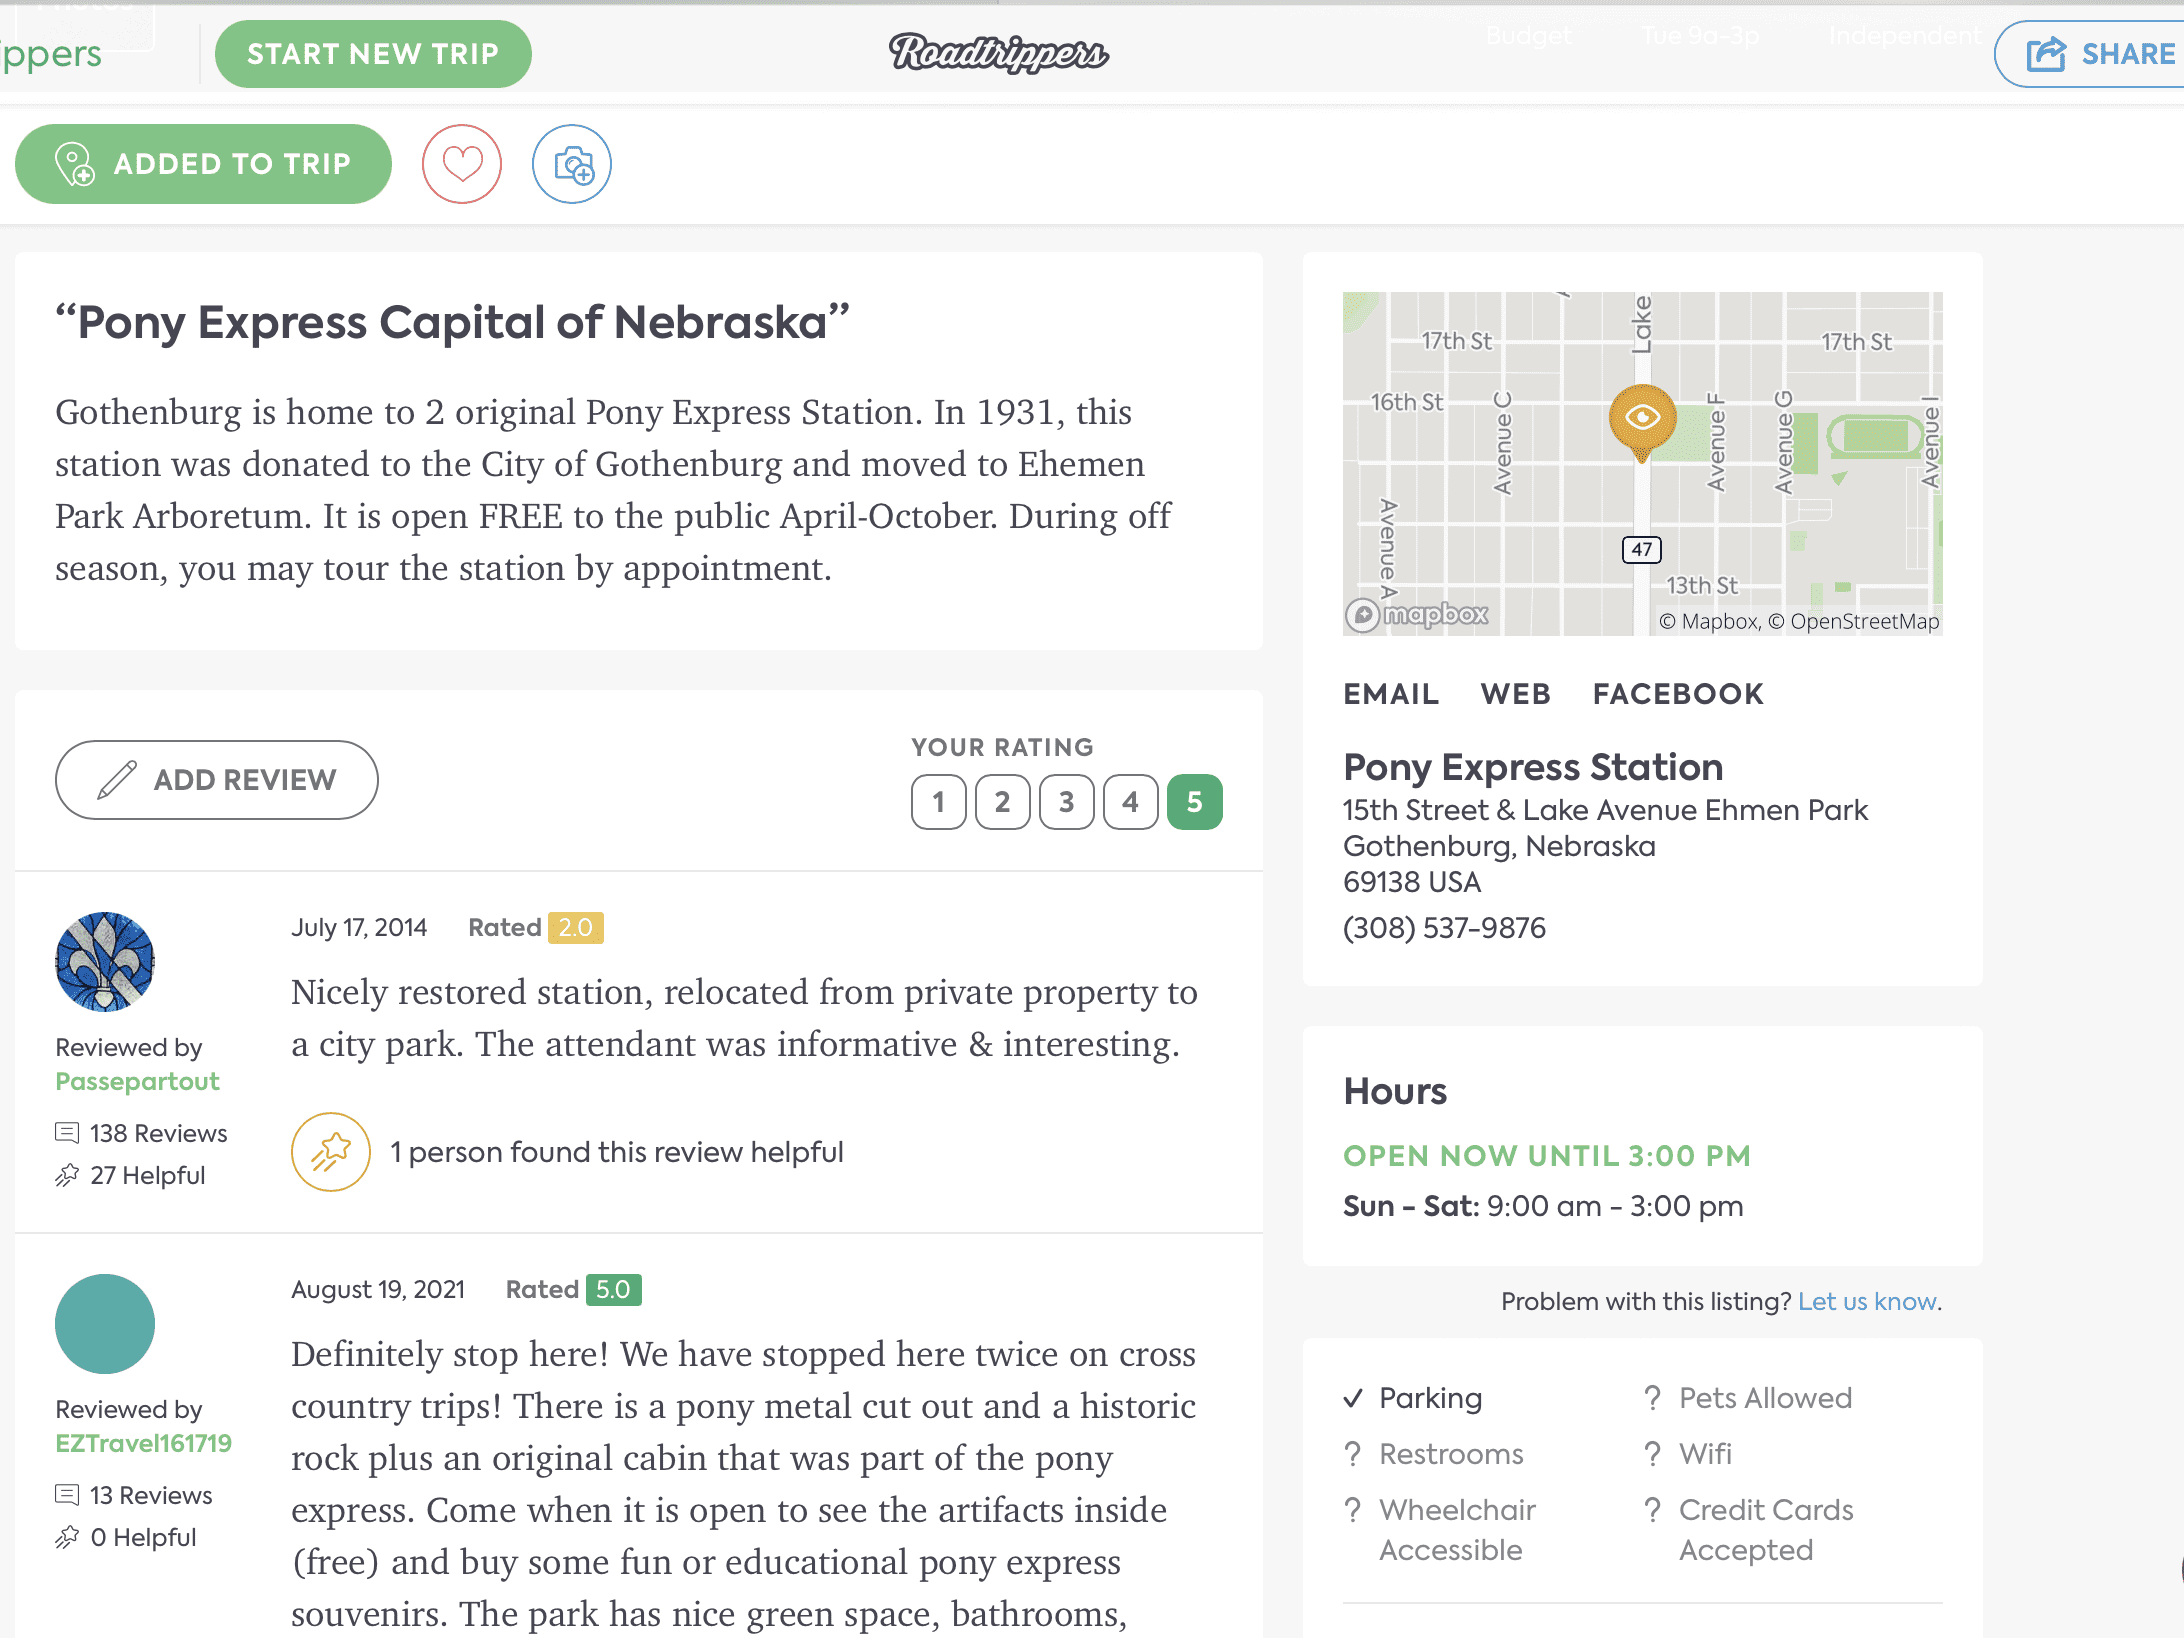The width and height of the screenshot is (2184, 1638).
Task: Click the 'Rated 2.0' badge
Action: point(535,928)
